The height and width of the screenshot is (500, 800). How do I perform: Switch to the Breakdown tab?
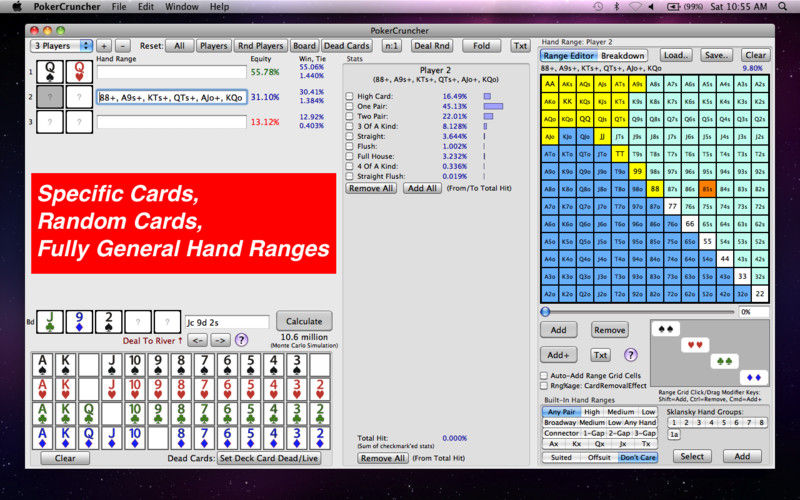(x=622, y=56)
